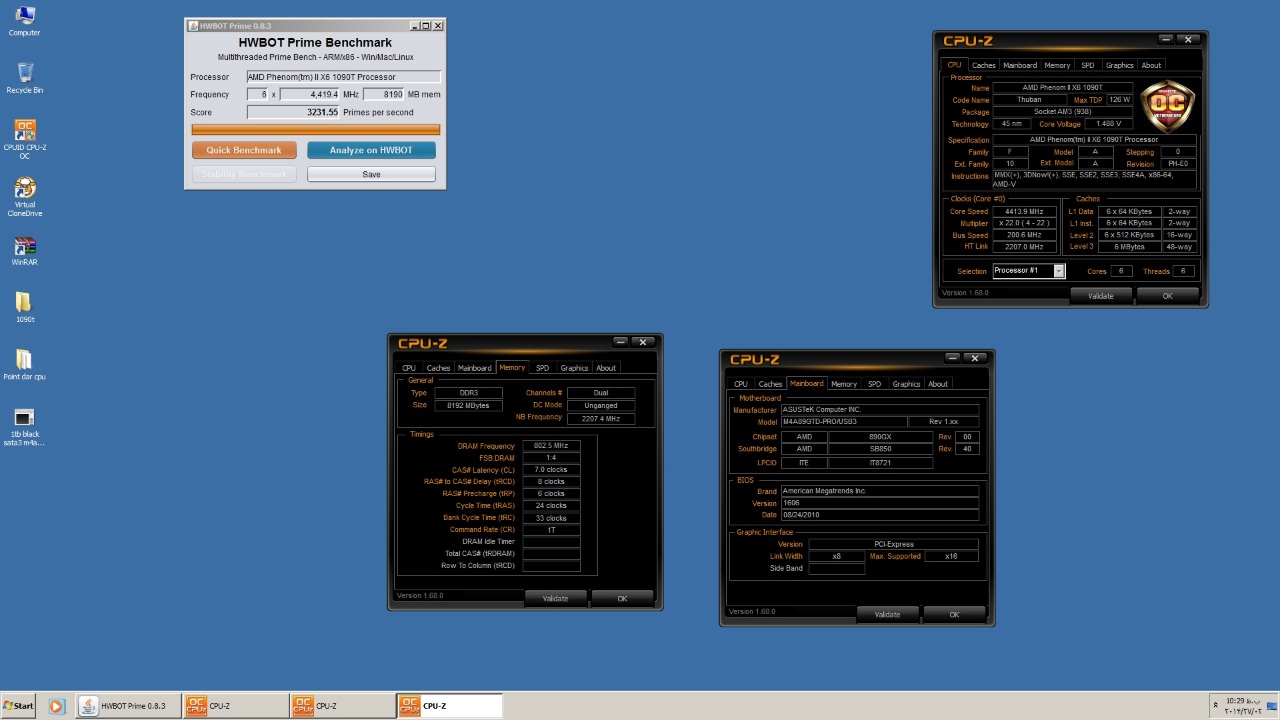This screenshot has height=720, width=1280.
Task: Select About tab in Mainboard window
Action: (938, 384)
